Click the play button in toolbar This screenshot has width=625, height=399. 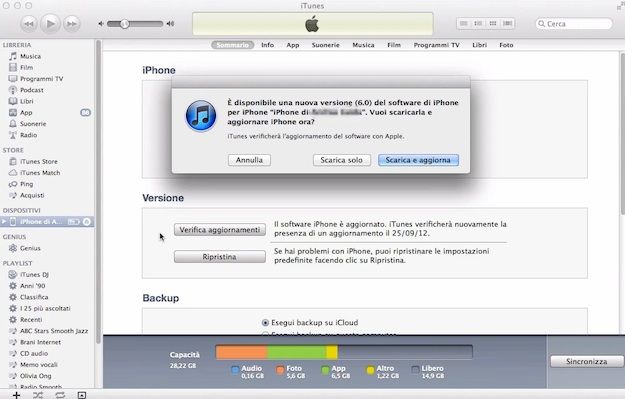[x=50, y=24]
